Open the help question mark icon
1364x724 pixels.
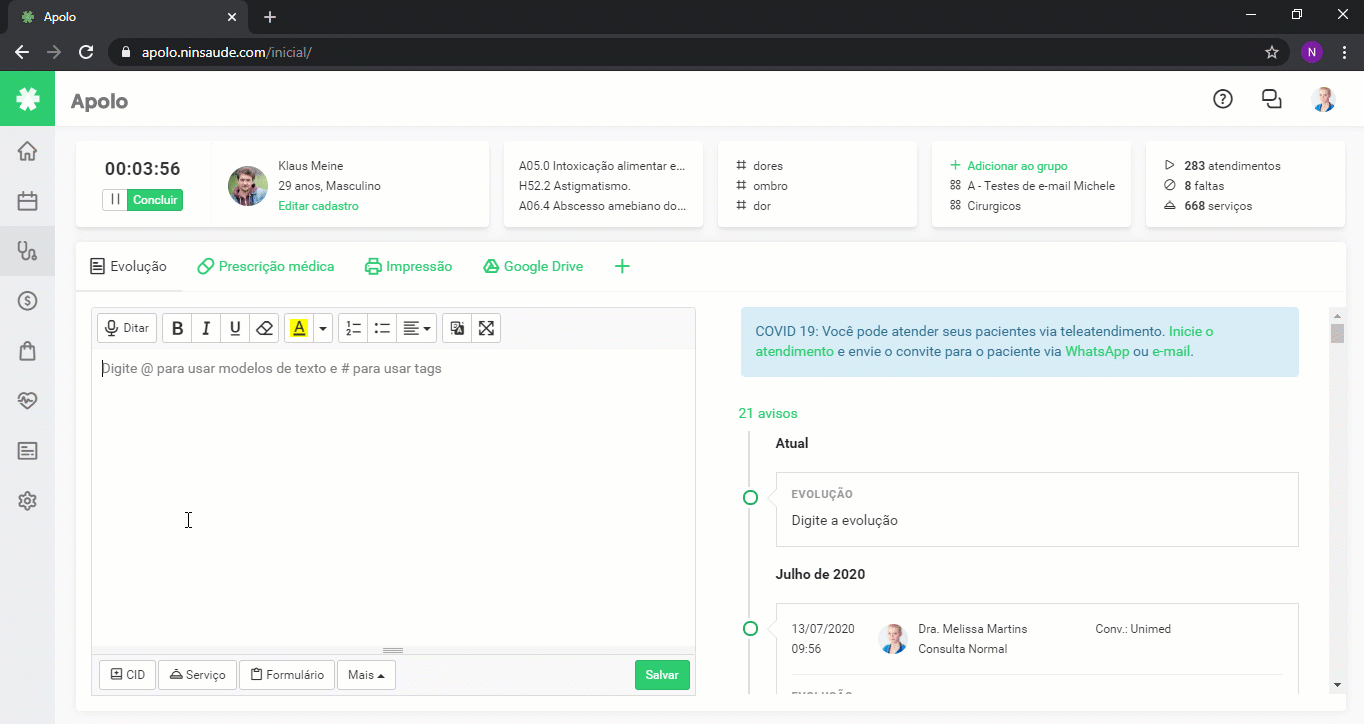[x=1222, y=99]
